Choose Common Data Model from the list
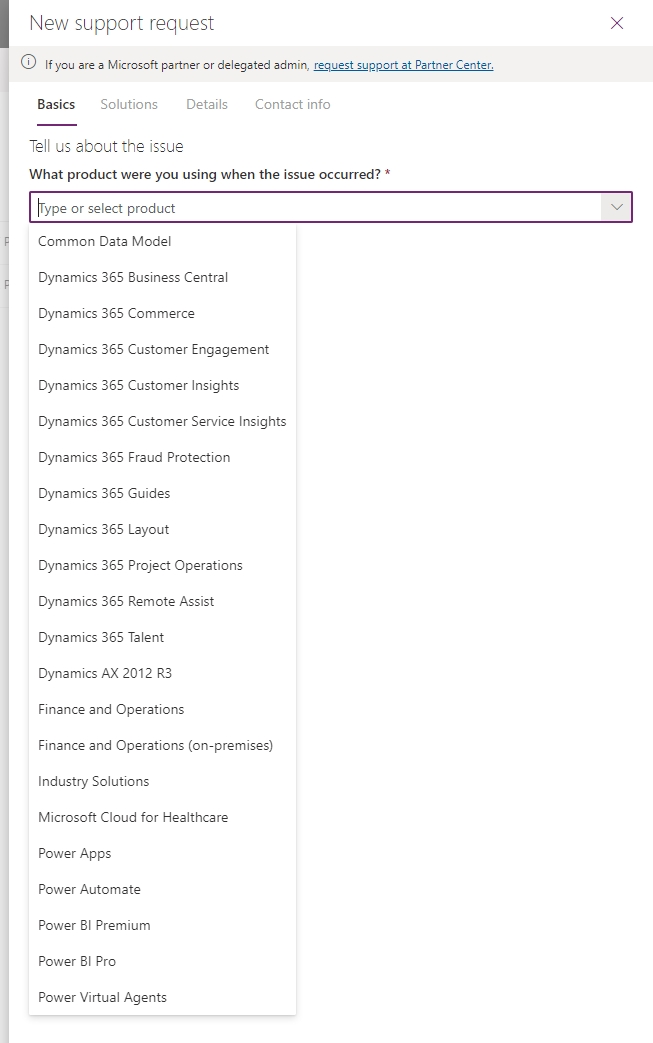 pos(105,241)
